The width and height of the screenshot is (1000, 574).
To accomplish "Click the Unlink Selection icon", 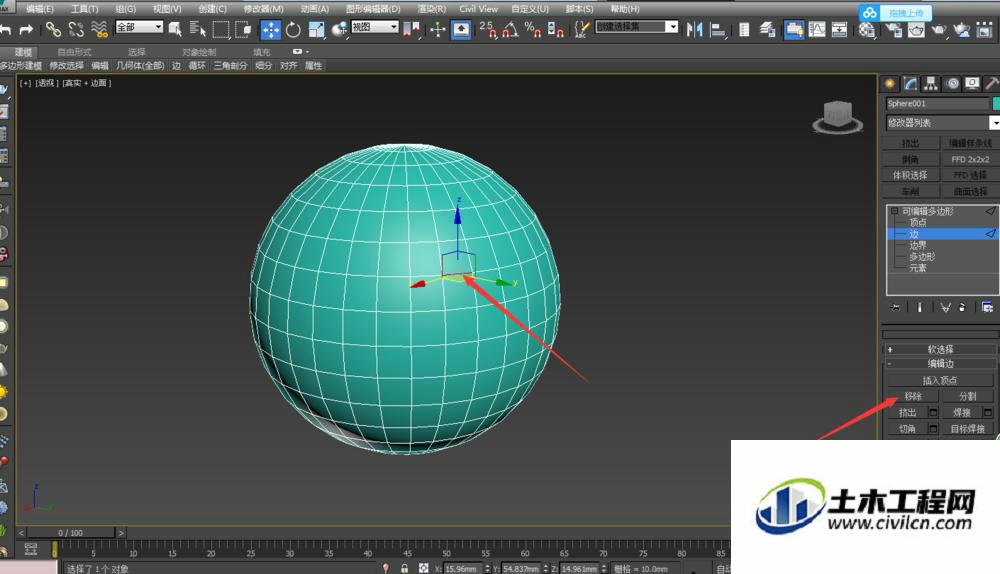I will click(x=77, y=29).
